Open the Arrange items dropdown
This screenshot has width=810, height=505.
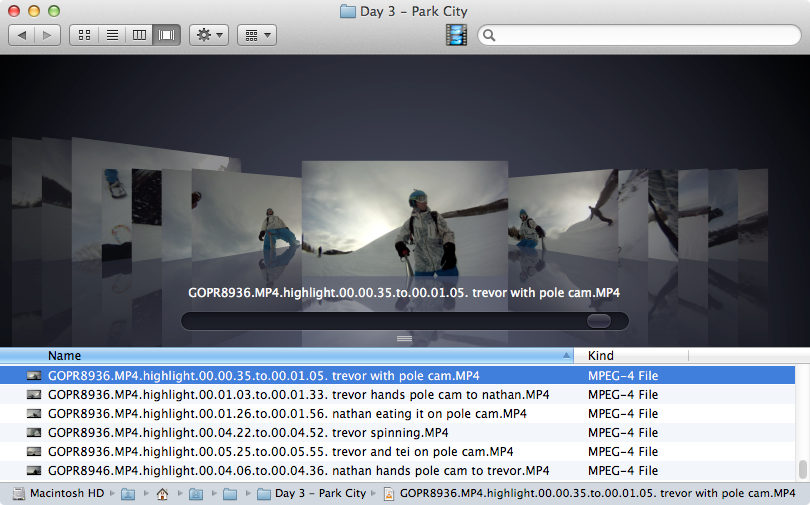pos(256,35)
